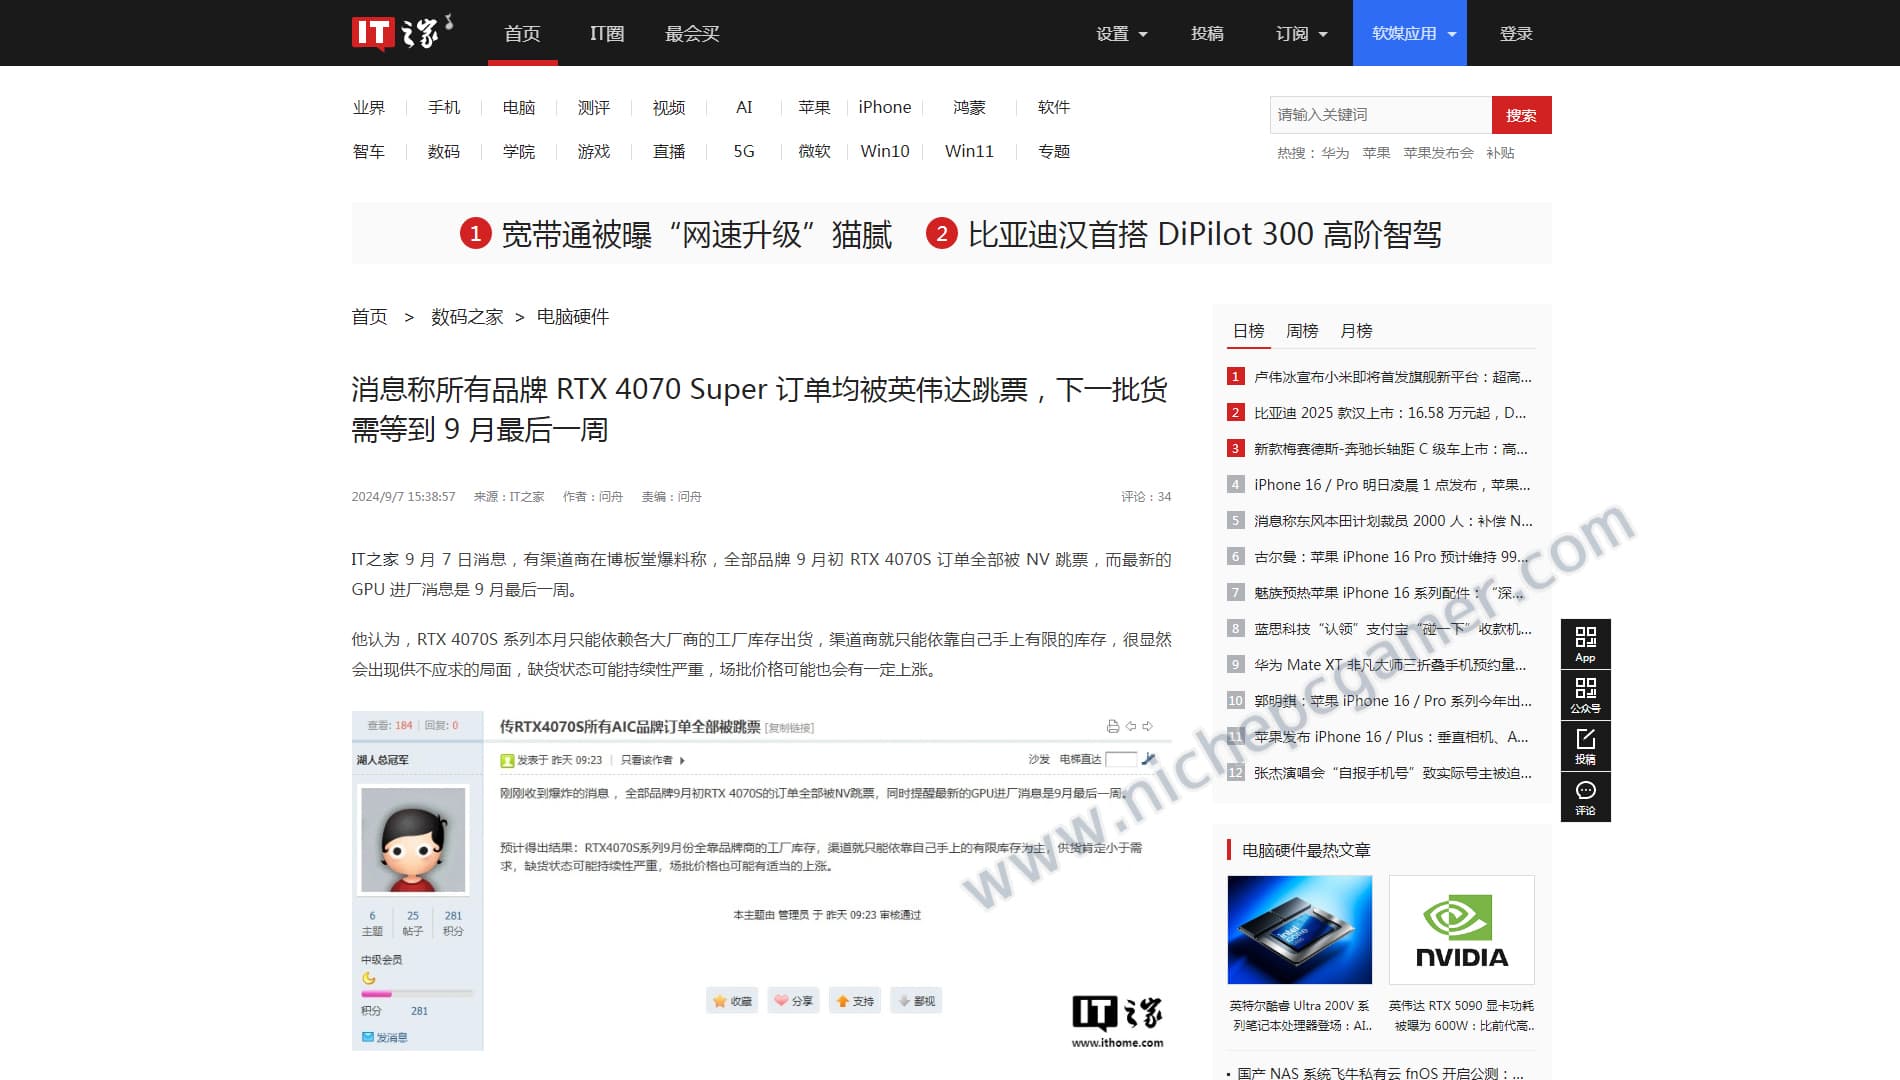
Task: Click 投稿 link in the top bar
Action: click(1207, 33)
